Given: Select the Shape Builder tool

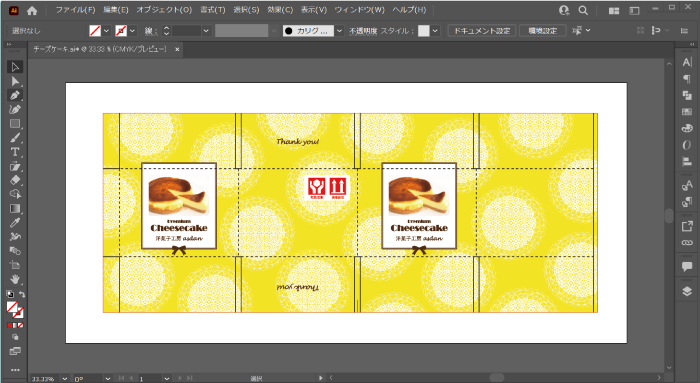Looking at the screenshot, I should click(x=15, y=194).
